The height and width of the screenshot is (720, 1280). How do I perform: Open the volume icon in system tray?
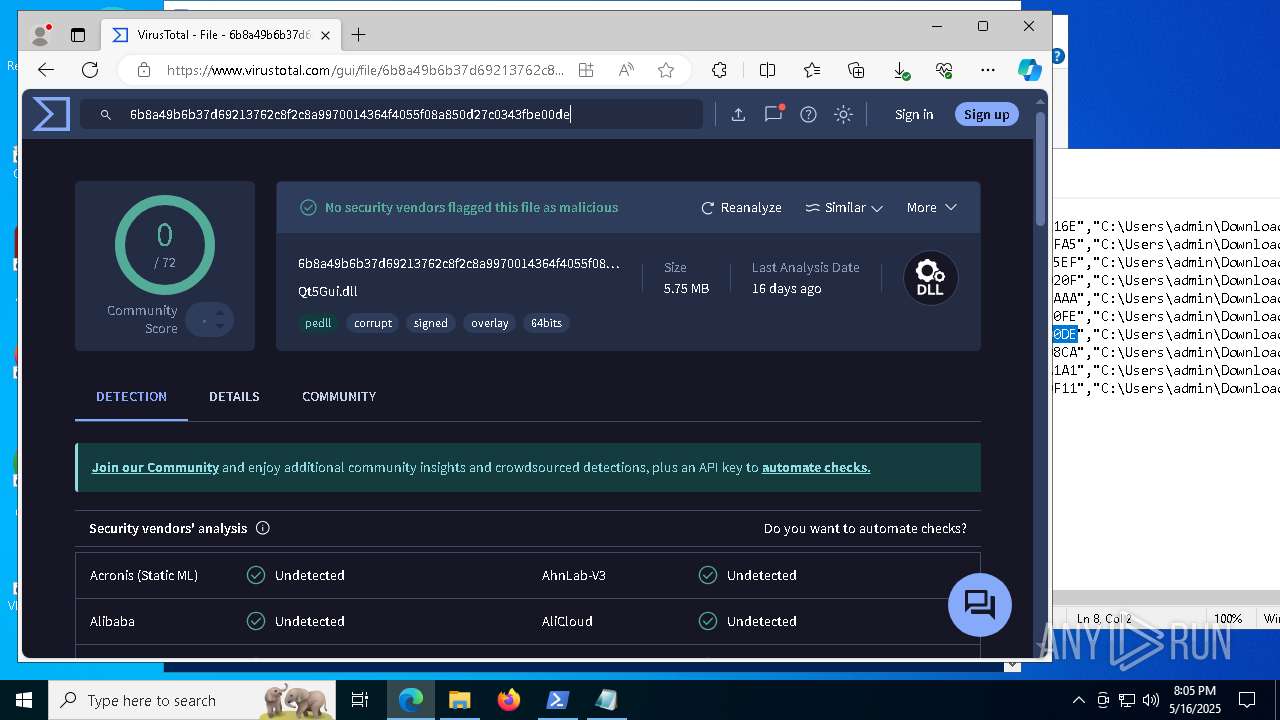pos(1150,700)
